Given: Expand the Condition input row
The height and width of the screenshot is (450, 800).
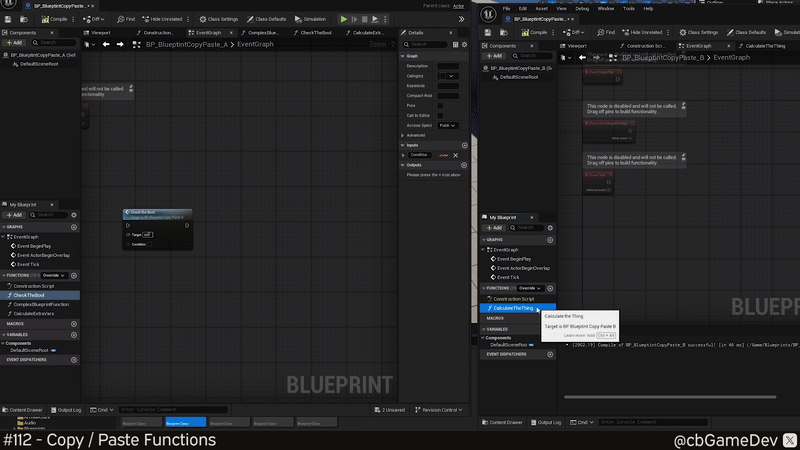Looking at the screenshot, I should tap(403, 155).
